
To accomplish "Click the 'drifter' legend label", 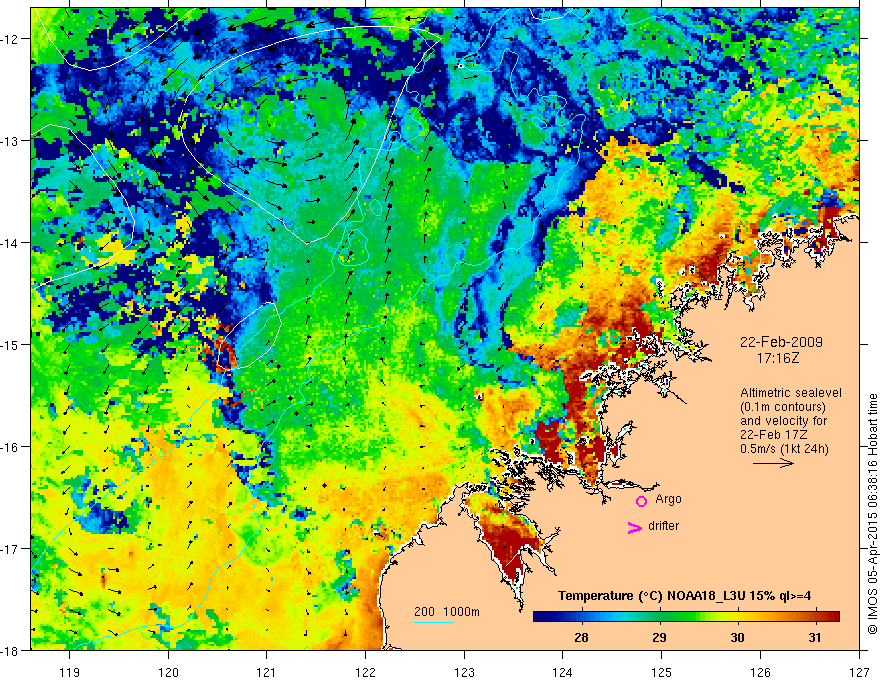I will click(x=663, y=526).
